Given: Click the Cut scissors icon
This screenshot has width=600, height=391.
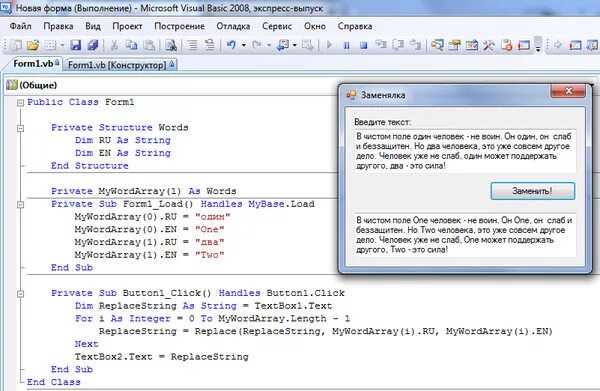Looking at the screenshot, I should click(114, 45).
